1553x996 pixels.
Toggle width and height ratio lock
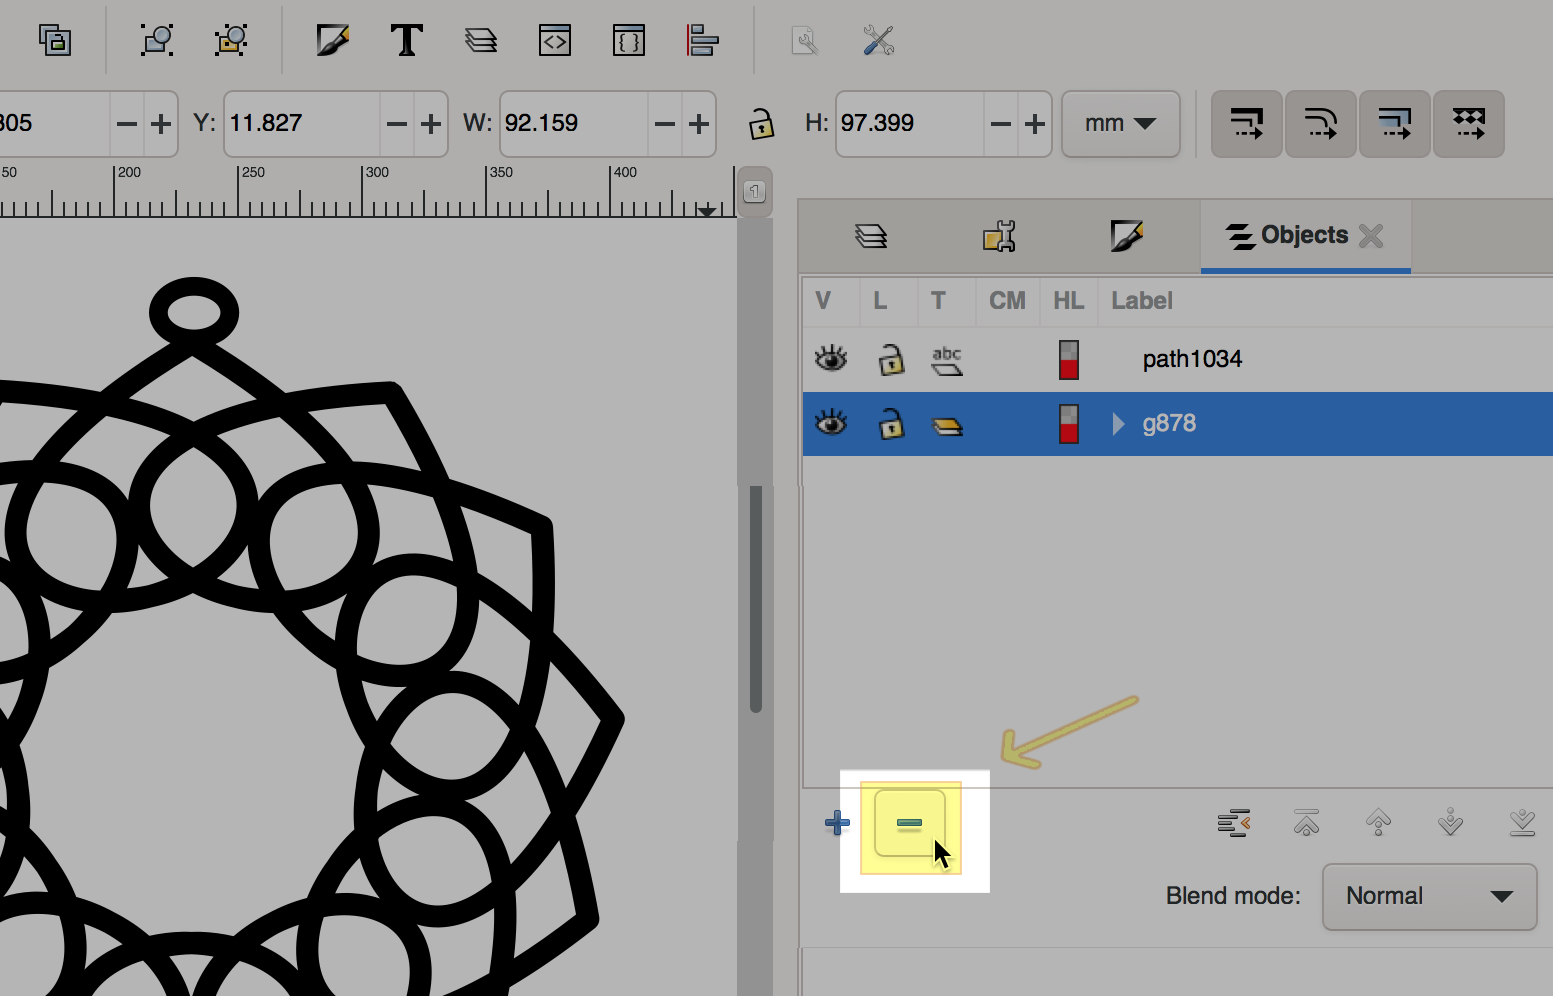click(761, 124)
